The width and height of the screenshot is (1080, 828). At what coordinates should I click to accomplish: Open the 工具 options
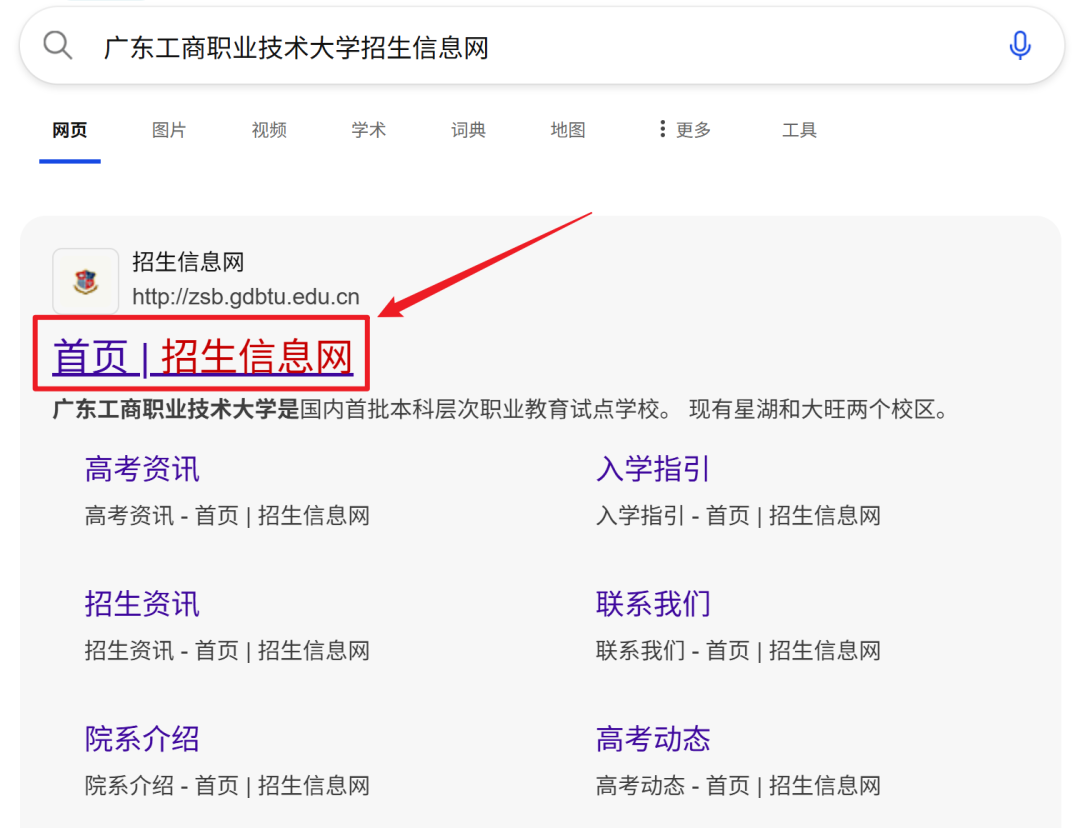pyautogui.click(x=799, y=130)
